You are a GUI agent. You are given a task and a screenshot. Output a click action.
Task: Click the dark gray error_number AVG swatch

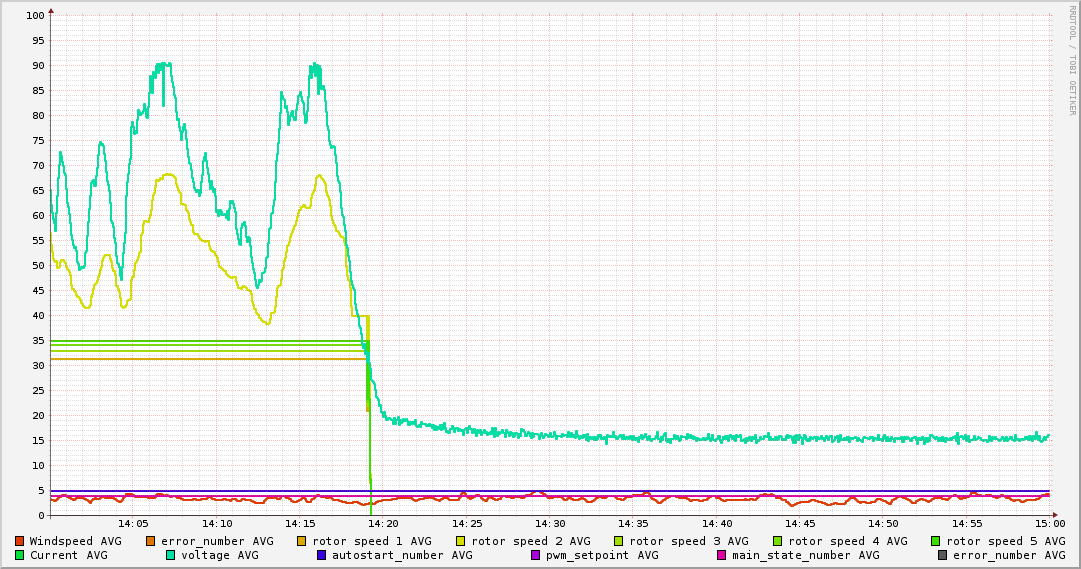(942, 555)
